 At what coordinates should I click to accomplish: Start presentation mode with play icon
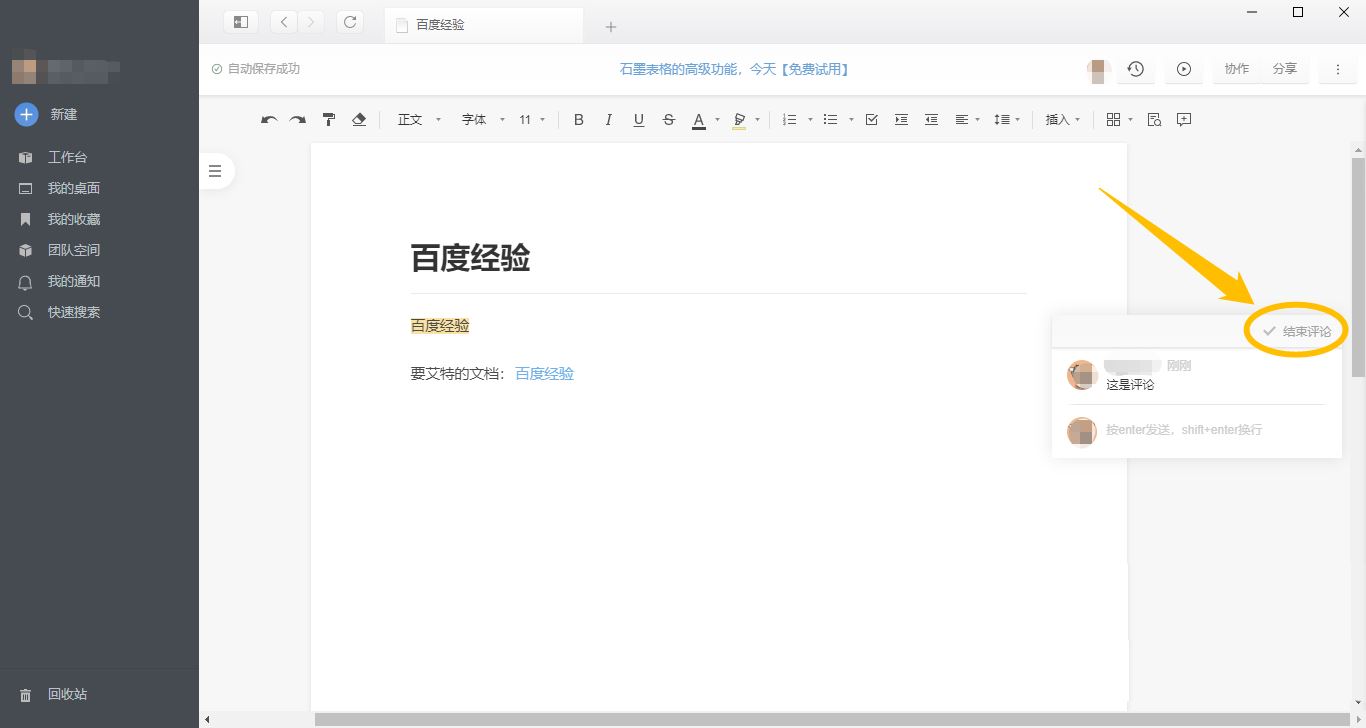1184,69
